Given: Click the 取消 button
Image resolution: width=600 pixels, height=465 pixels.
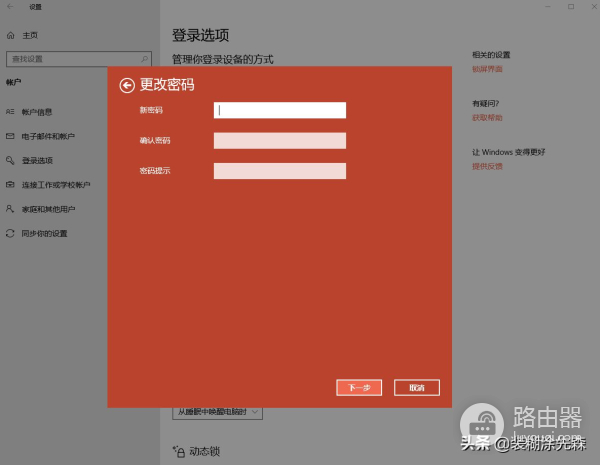Looking at the screenshot, I should (x=417, y=388).
